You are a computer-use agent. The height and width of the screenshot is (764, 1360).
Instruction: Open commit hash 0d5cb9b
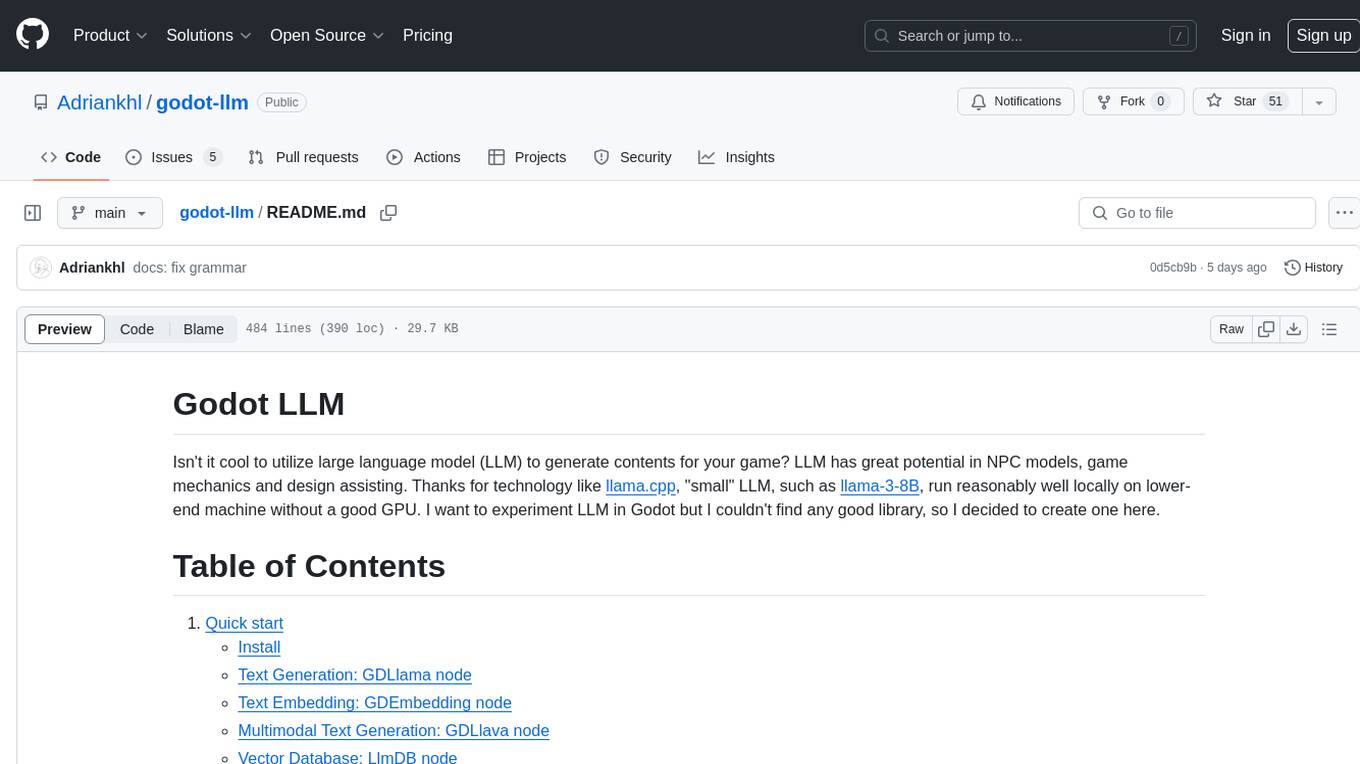click(x=1173, y=268)
